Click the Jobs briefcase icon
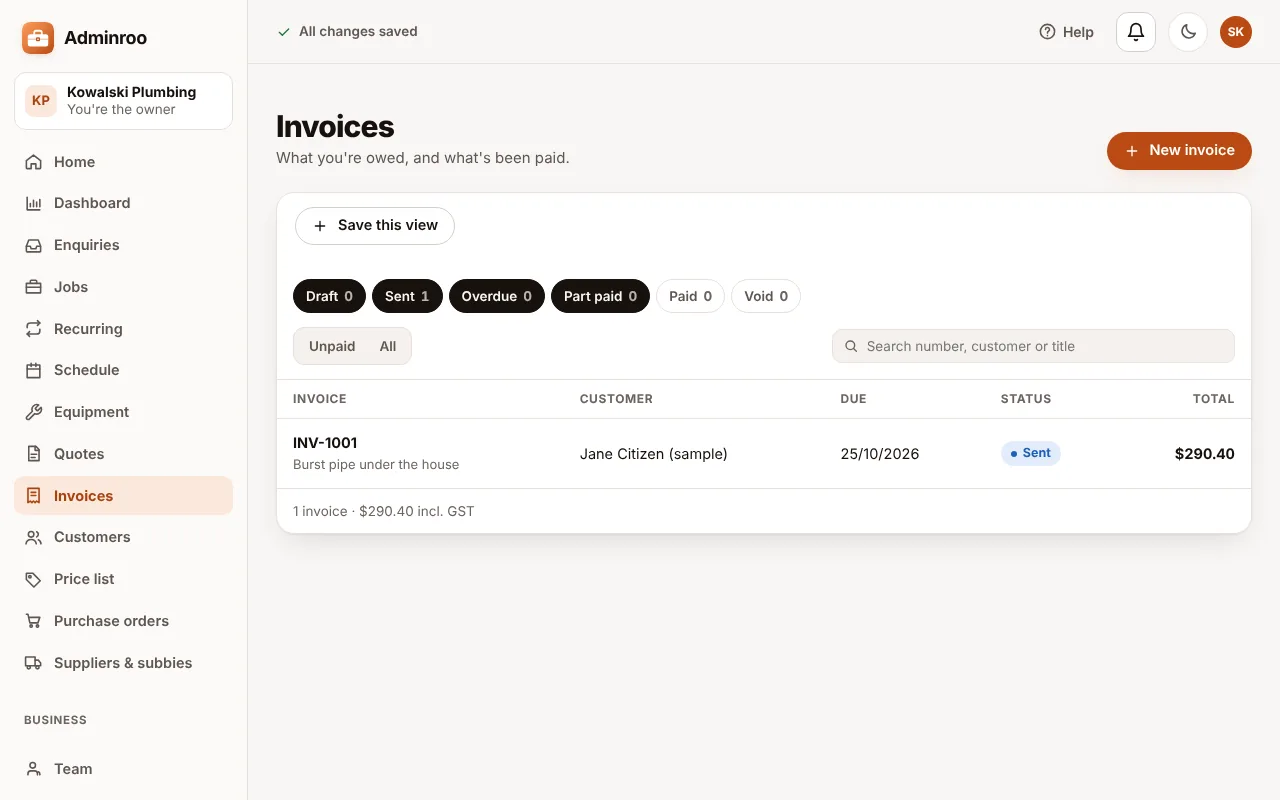The height and width of the screenshot is (800, 1280). click(34, 287)
